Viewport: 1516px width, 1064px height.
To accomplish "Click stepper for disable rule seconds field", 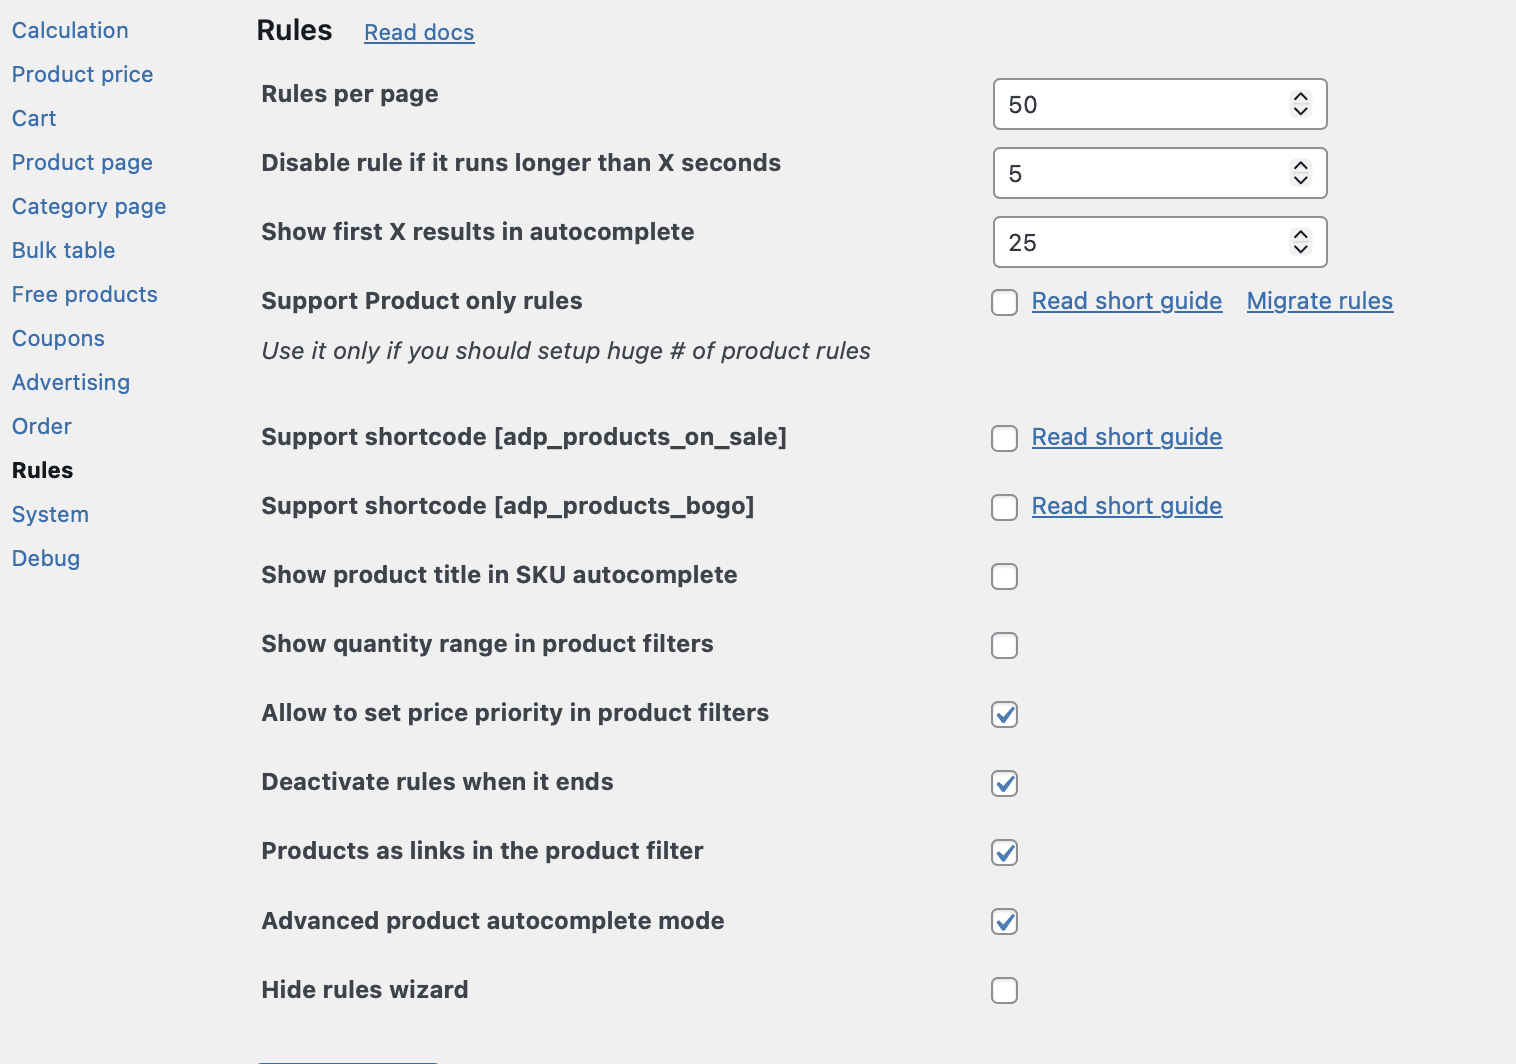I will [x=1300, y=173].
